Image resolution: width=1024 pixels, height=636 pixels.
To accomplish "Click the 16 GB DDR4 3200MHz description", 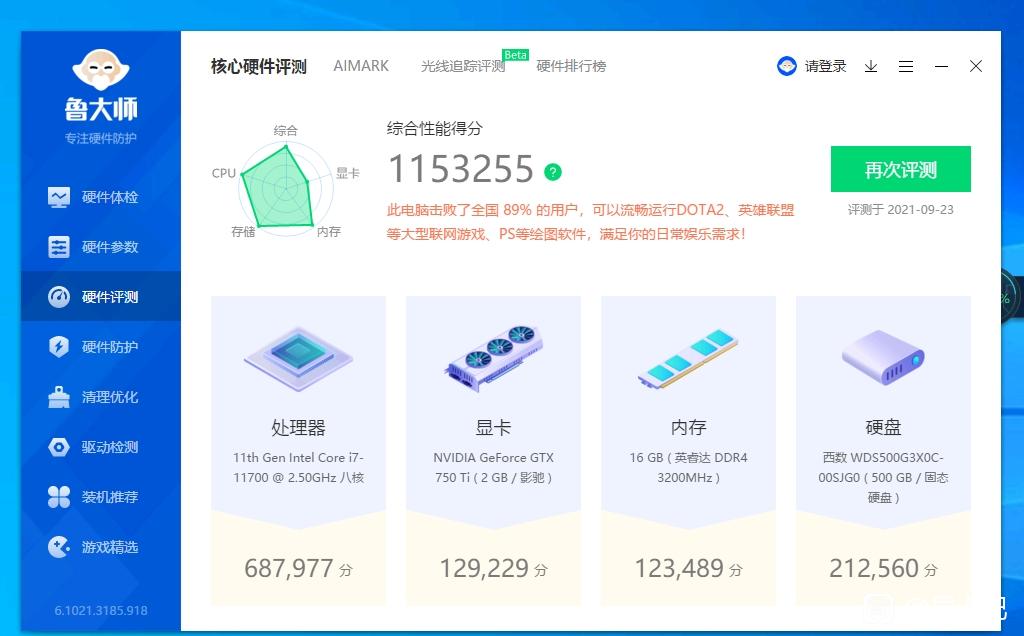I will click(x=688, y=468).
